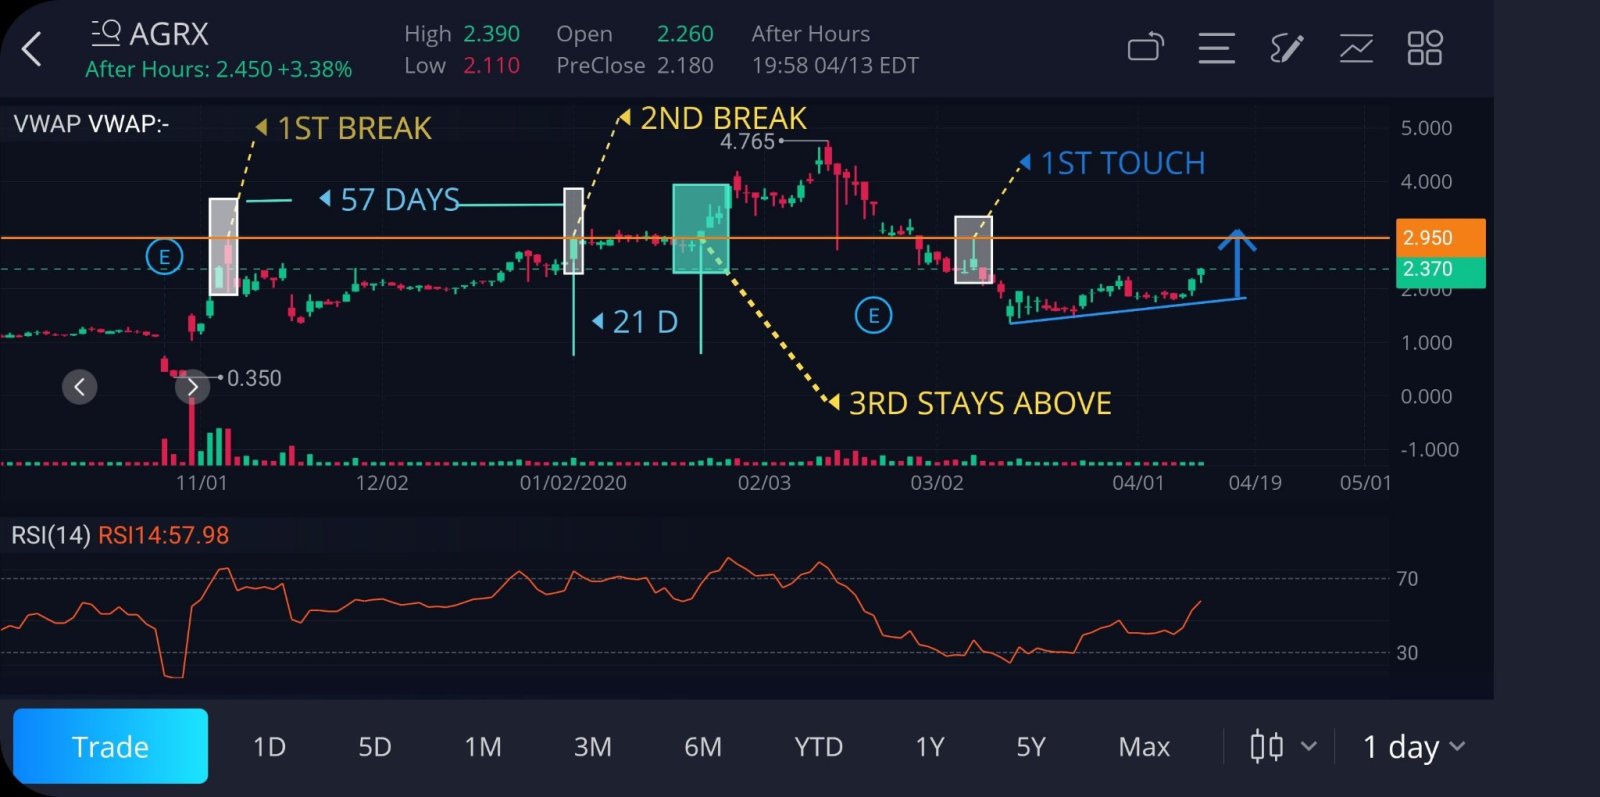Tap the orange 2.950 price tag
Viewport: 1600px width, 797px height.
point(1440,238)
